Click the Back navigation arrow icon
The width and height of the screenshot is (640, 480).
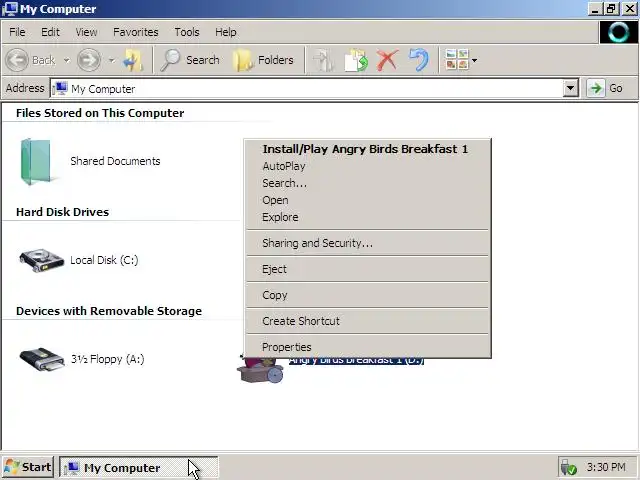(17, 60)
